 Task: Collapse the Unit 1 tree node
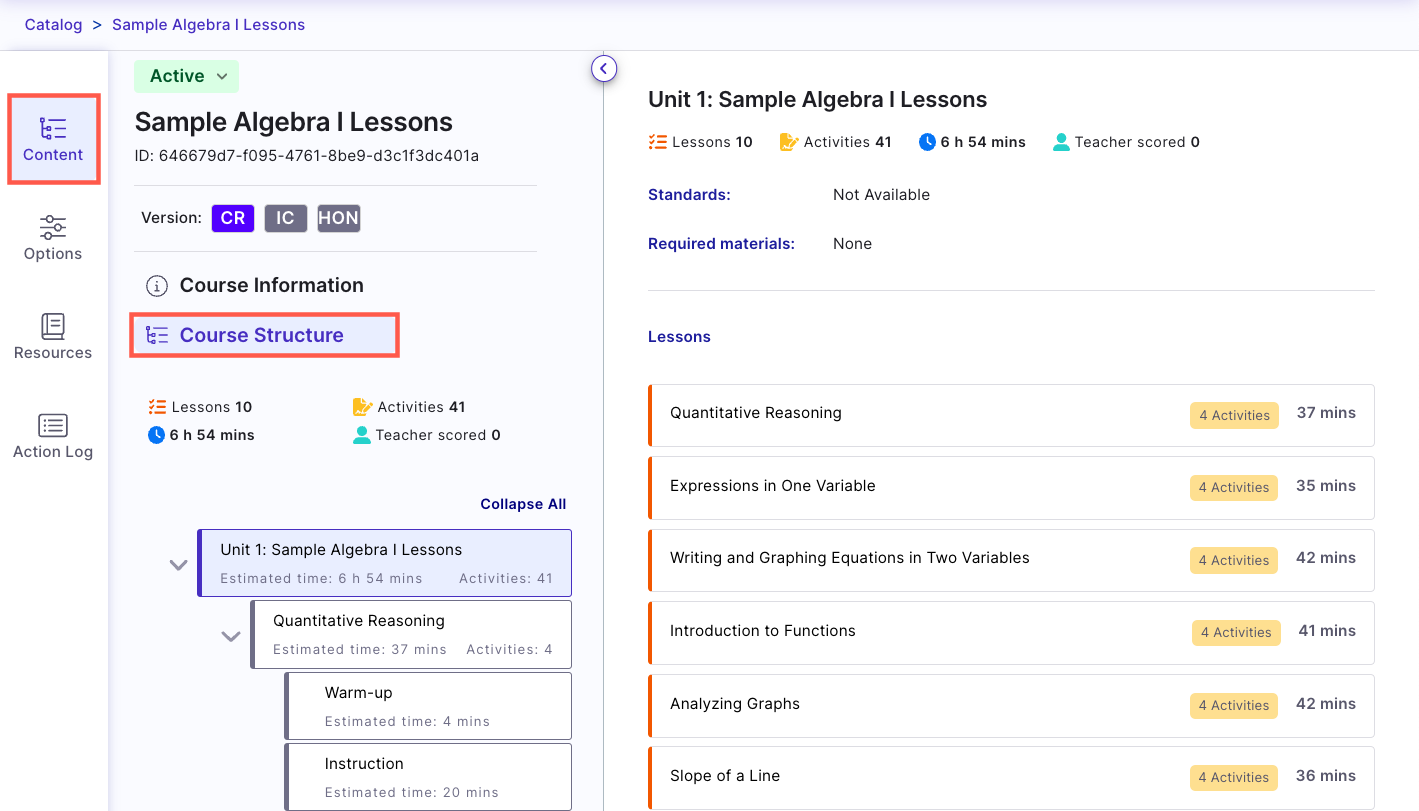(x=178, y=564)
